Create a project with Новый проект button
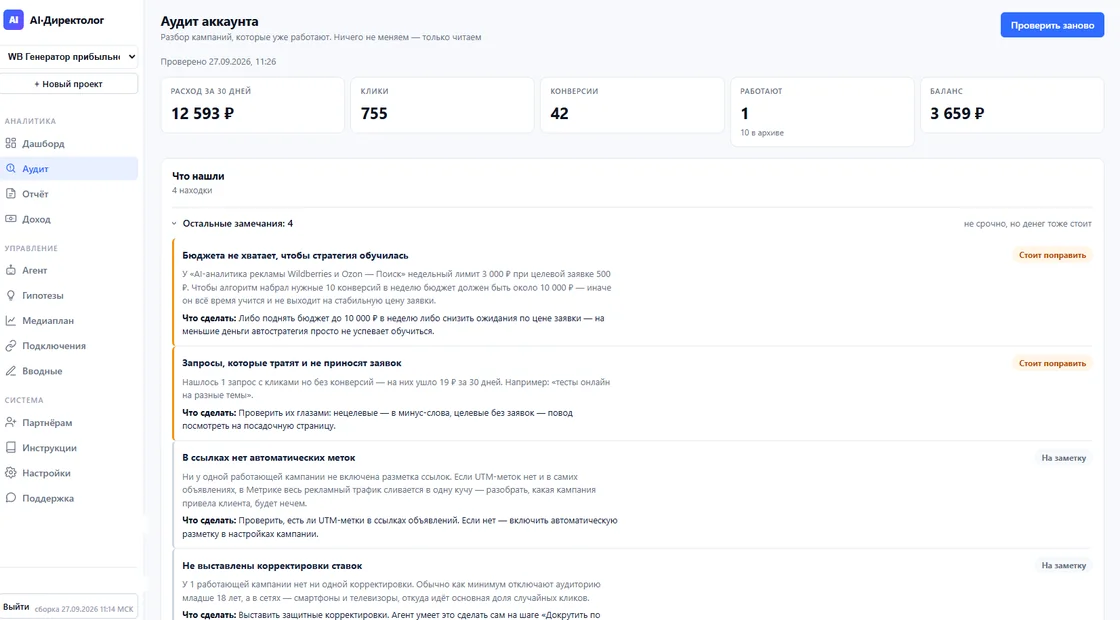The height and width of the screenshot is (620, 1120). click(69, 84)
